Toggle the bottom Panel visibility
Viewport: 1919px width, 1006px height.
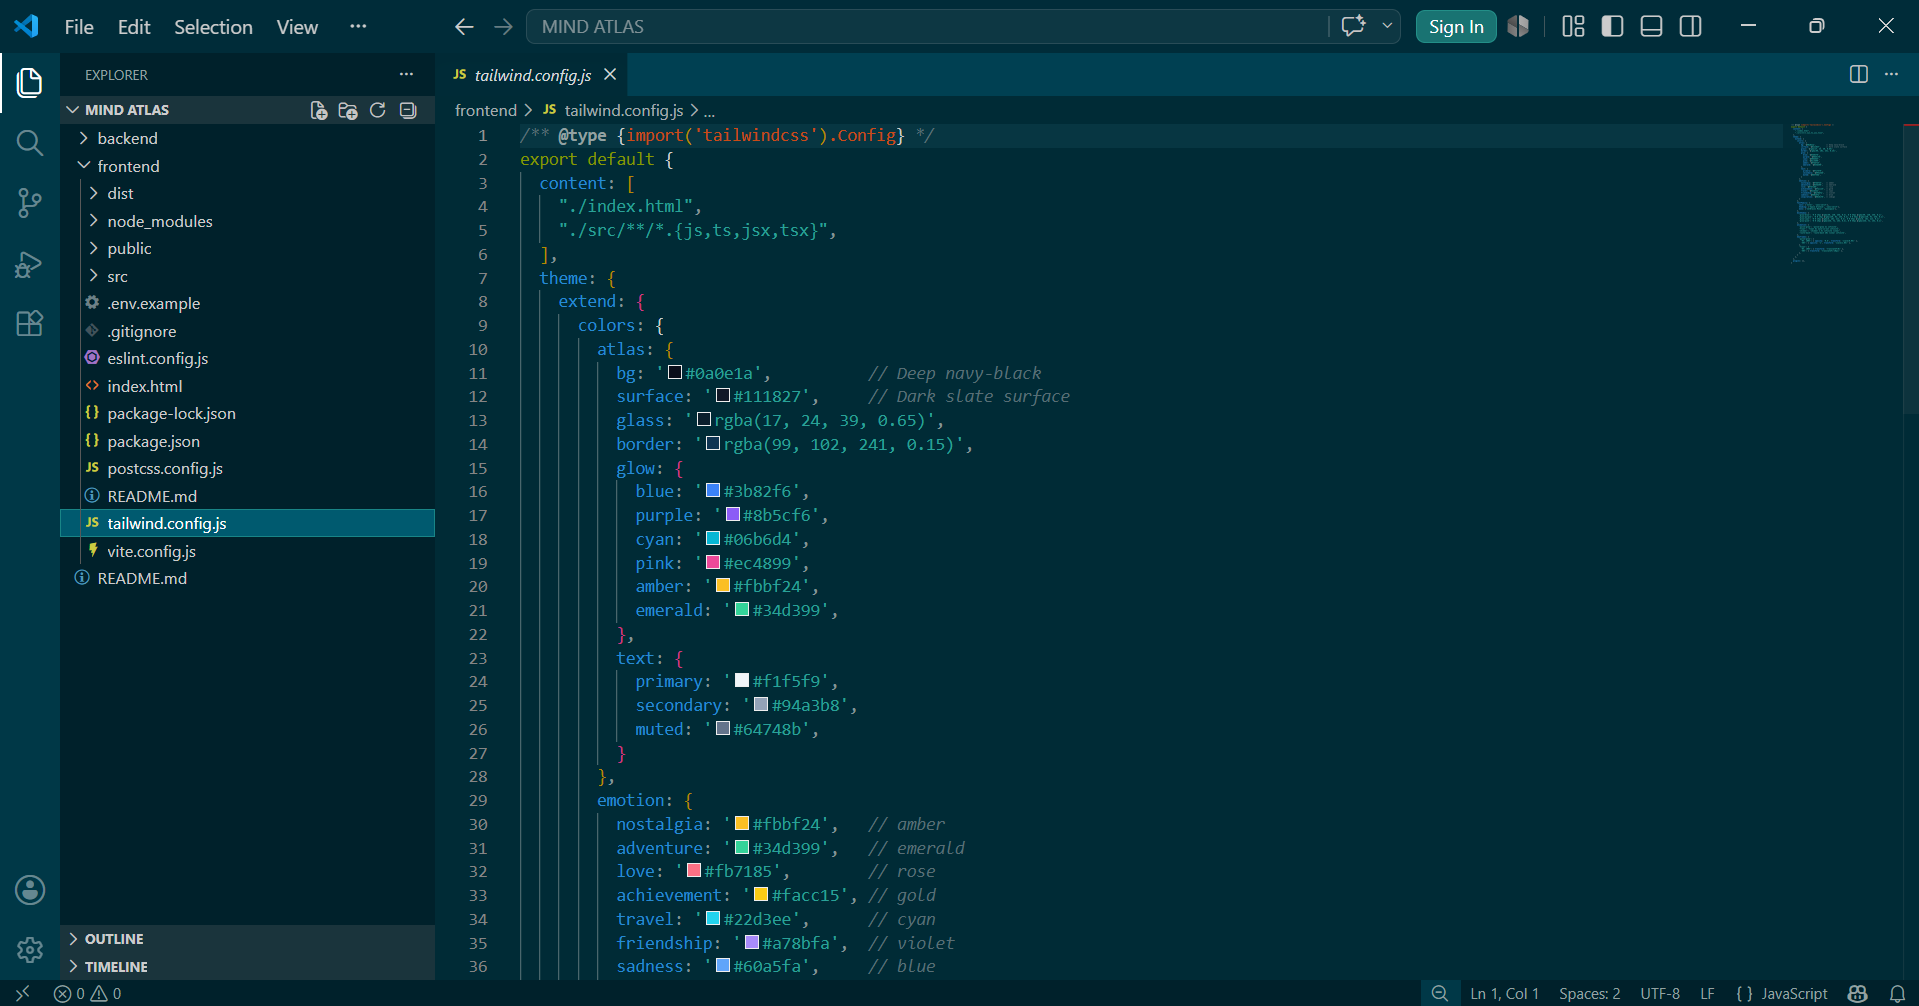(x=1652, y=26)
